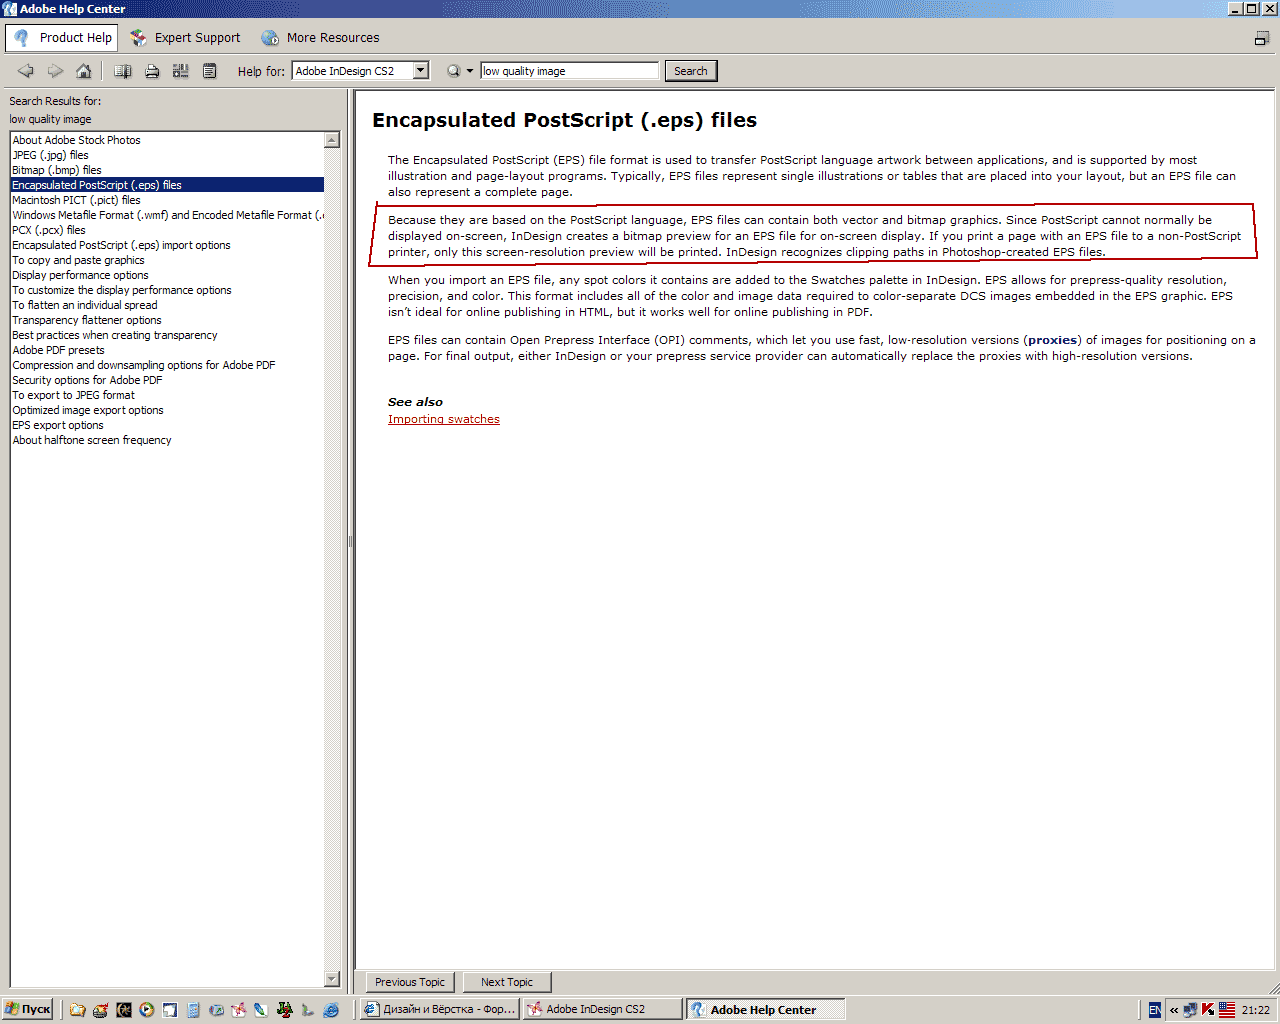Expand hidden tray icons chevron

point(1174,1010)
